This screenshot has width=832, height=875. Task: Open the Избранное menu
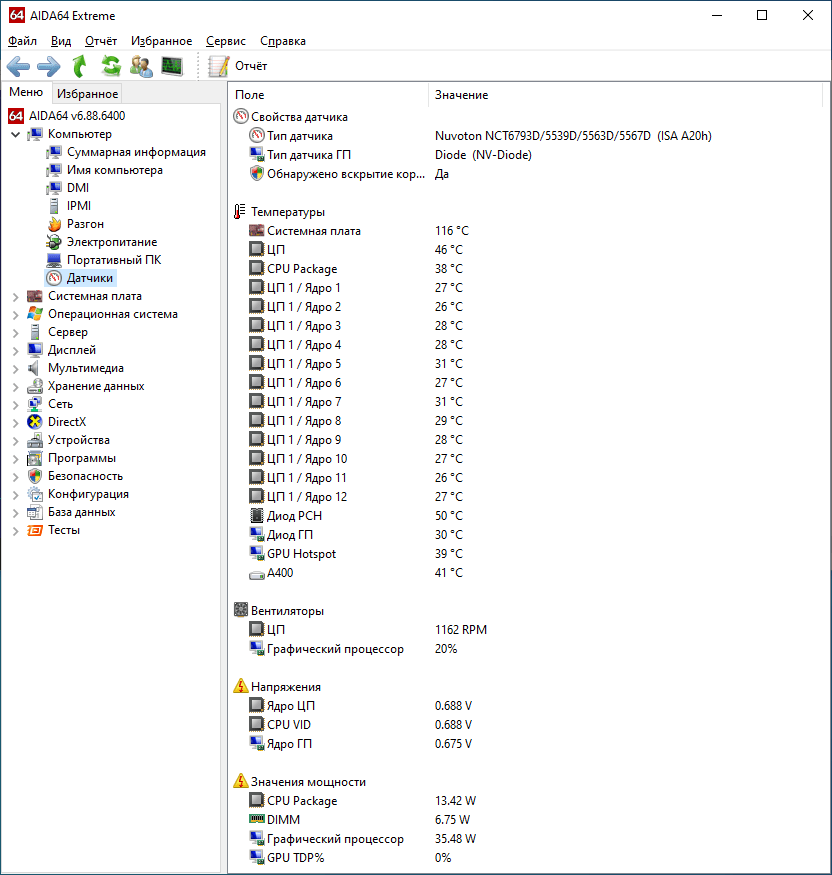(161, 41)
